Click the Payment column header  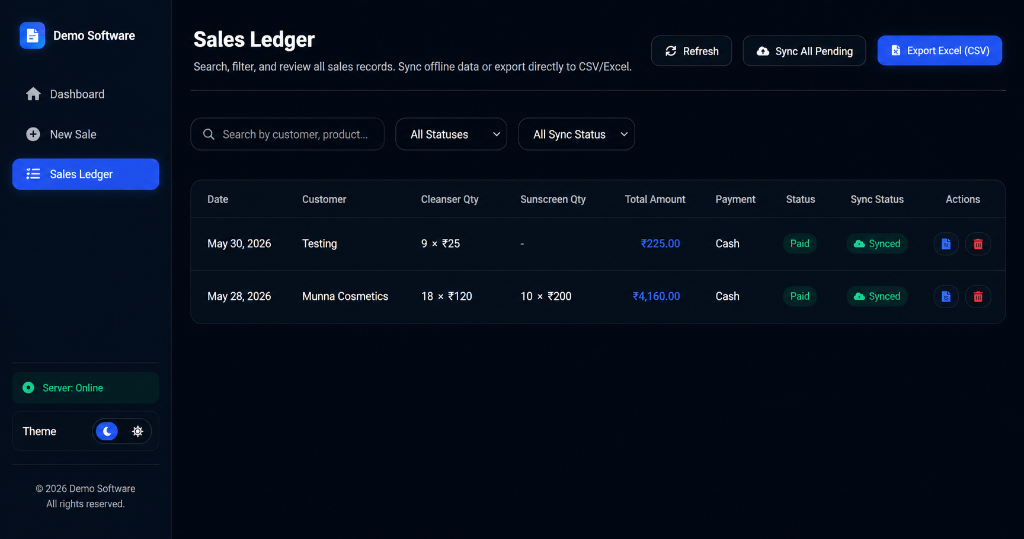[735, 199]
